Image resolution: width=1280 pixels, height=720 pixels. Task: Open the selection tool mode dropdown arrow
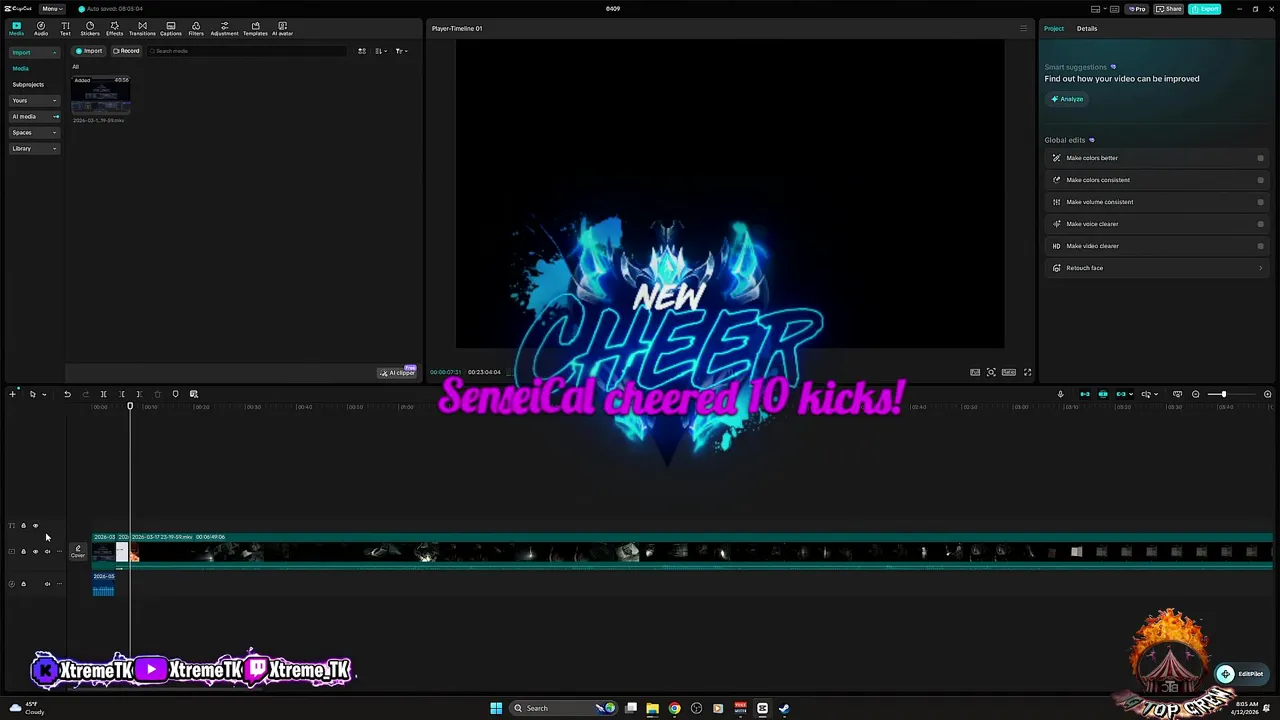(43, 394)
